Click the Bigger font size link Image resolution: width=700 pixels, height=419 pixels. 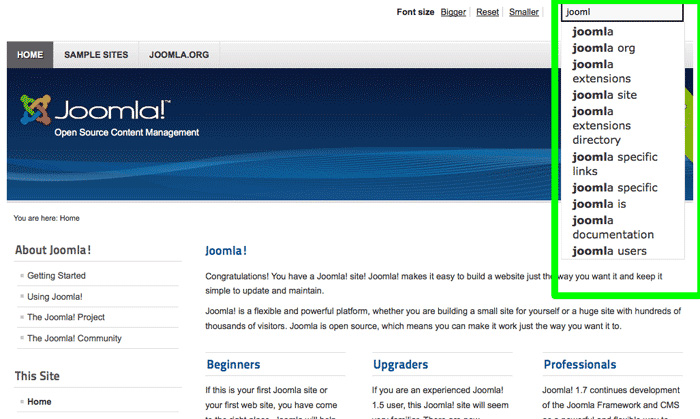coord(453,12)
